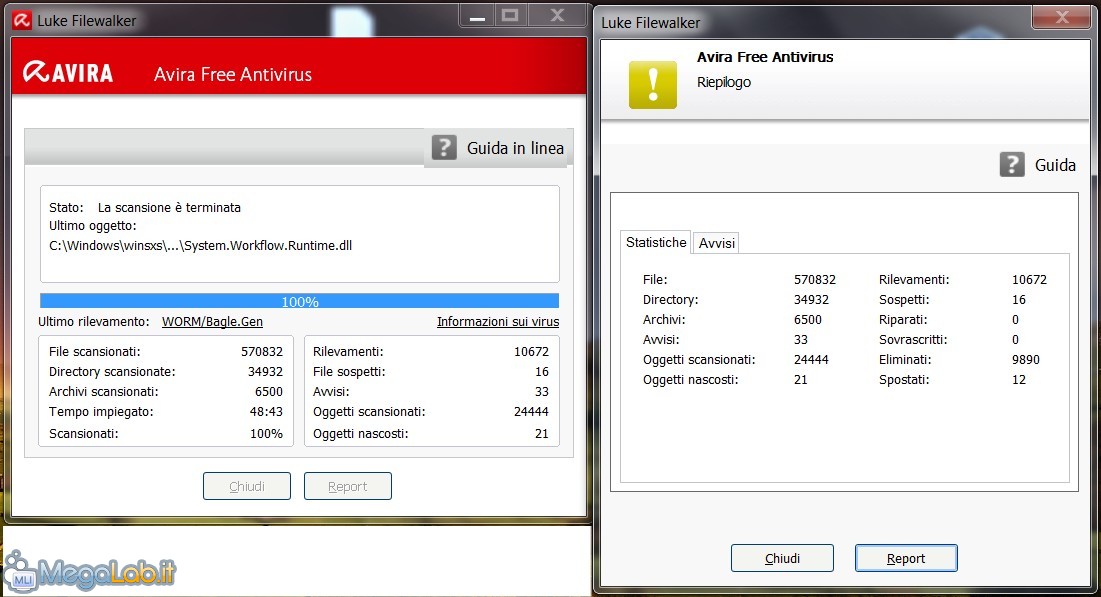Screen dimensions: 1101x597
Task: Open the WORM/Bagle.Gen detection link
Action: click(212, 322)
